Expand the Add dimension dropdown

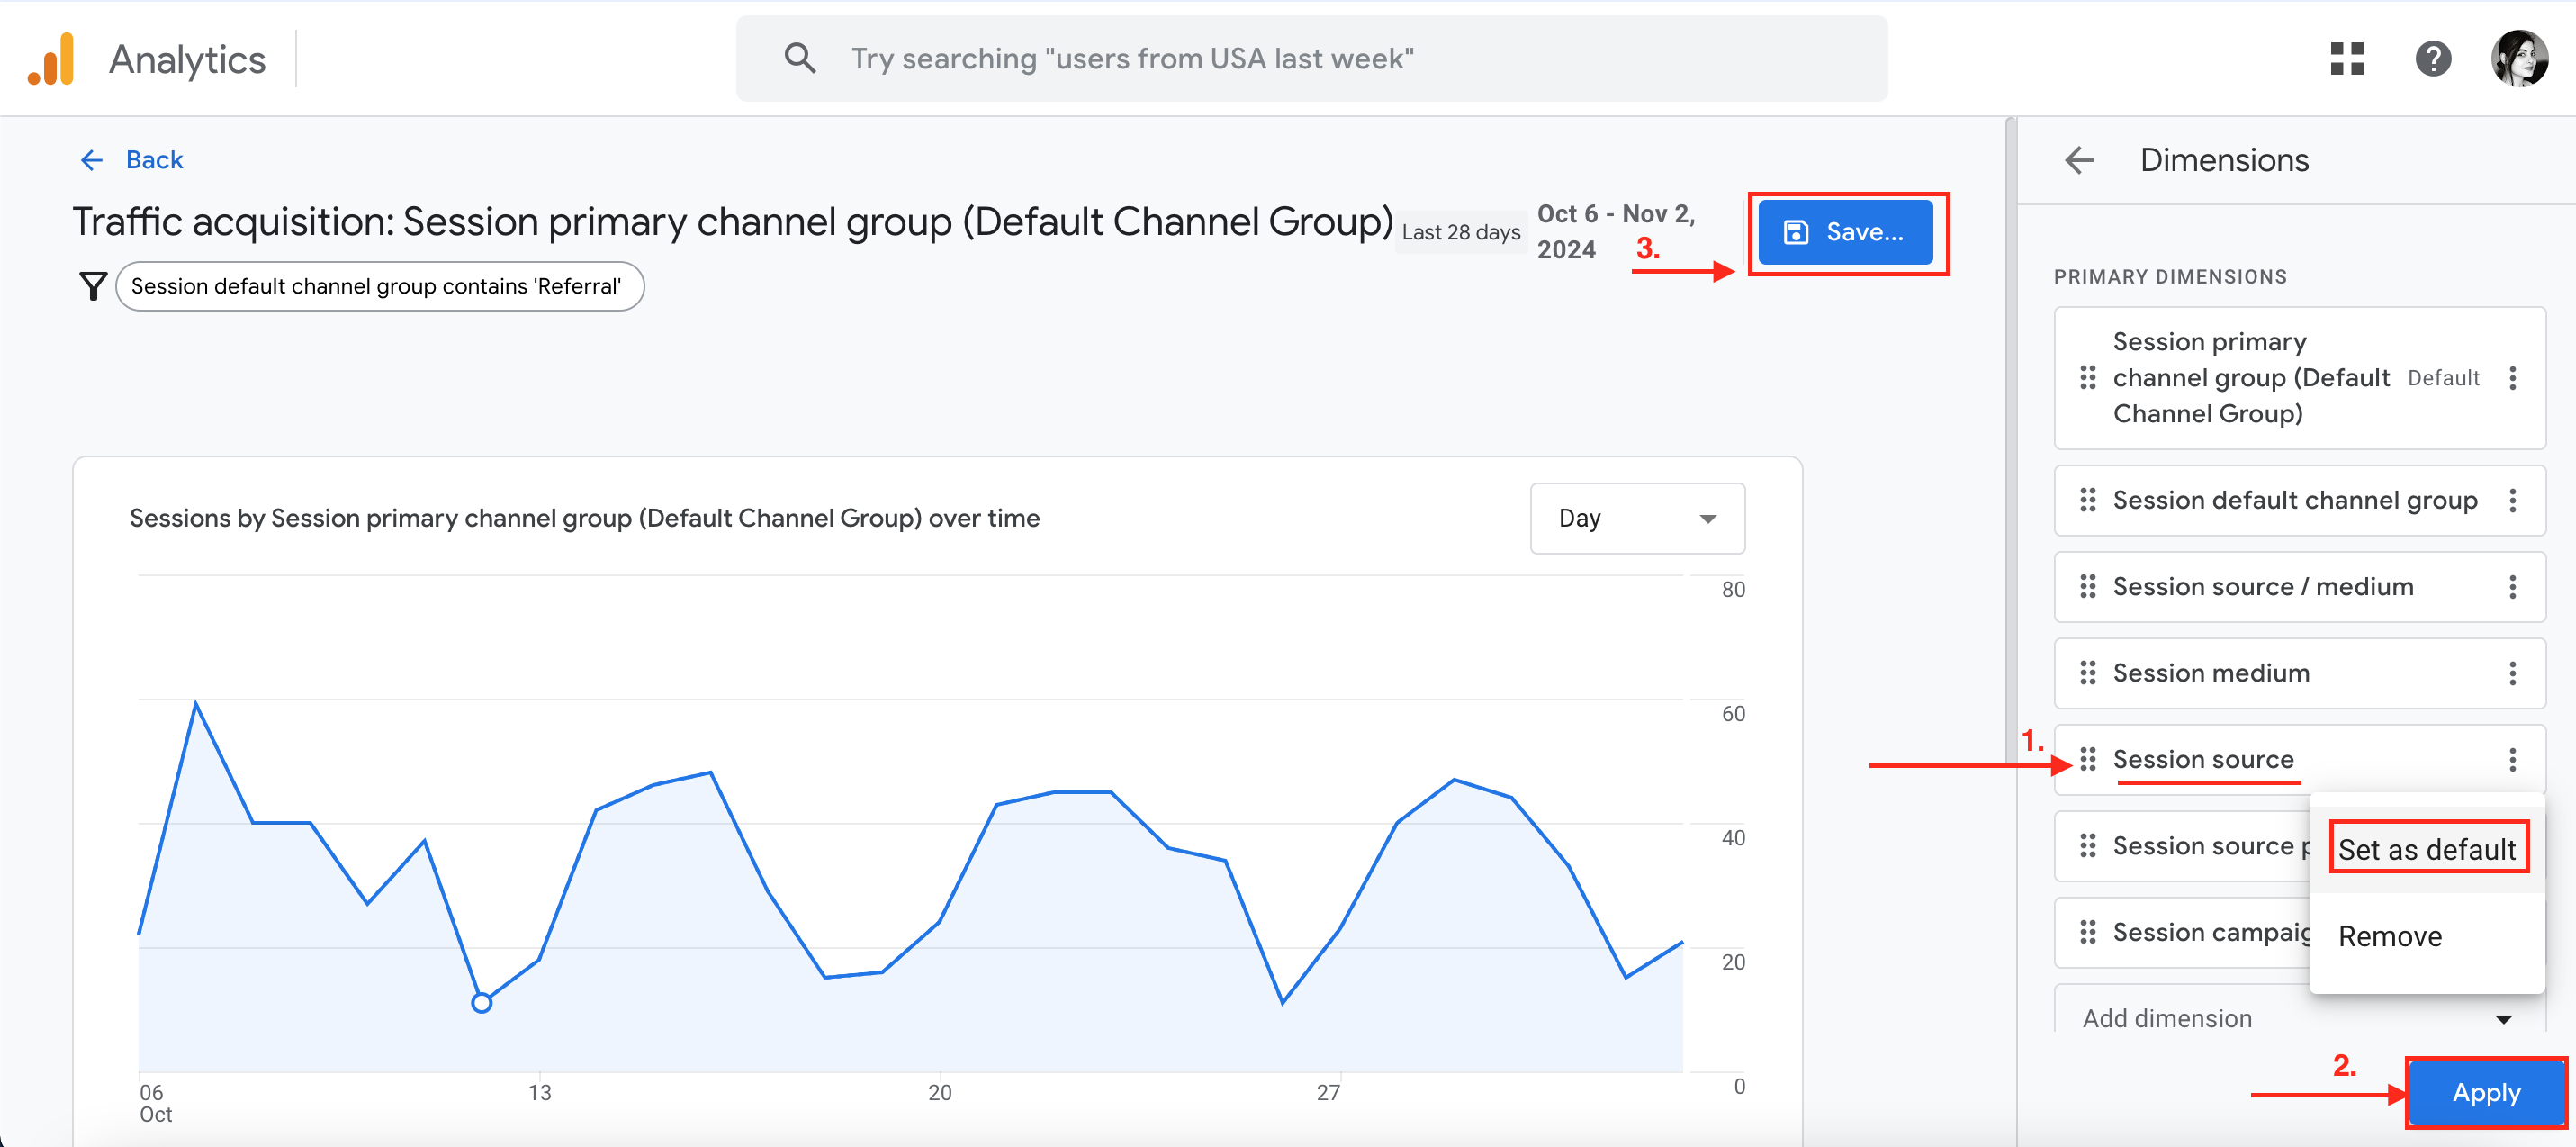2298,1018
